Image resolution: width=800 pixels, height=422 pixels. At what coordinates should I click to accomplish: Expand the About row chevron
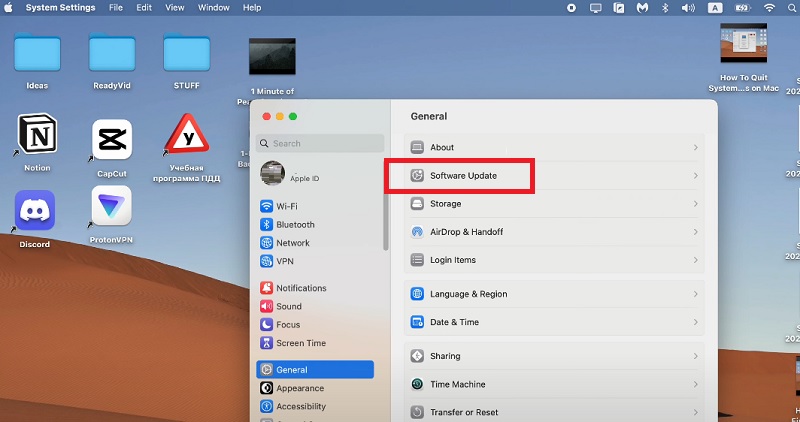pyautogui.click(x=695, y=147)
